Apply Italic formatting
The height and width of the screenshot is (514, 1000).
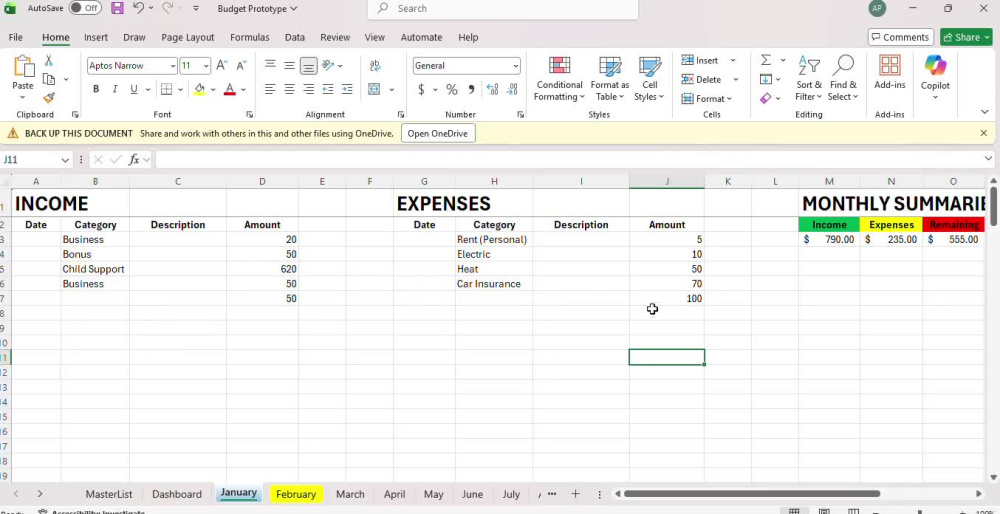click(115, 89)
